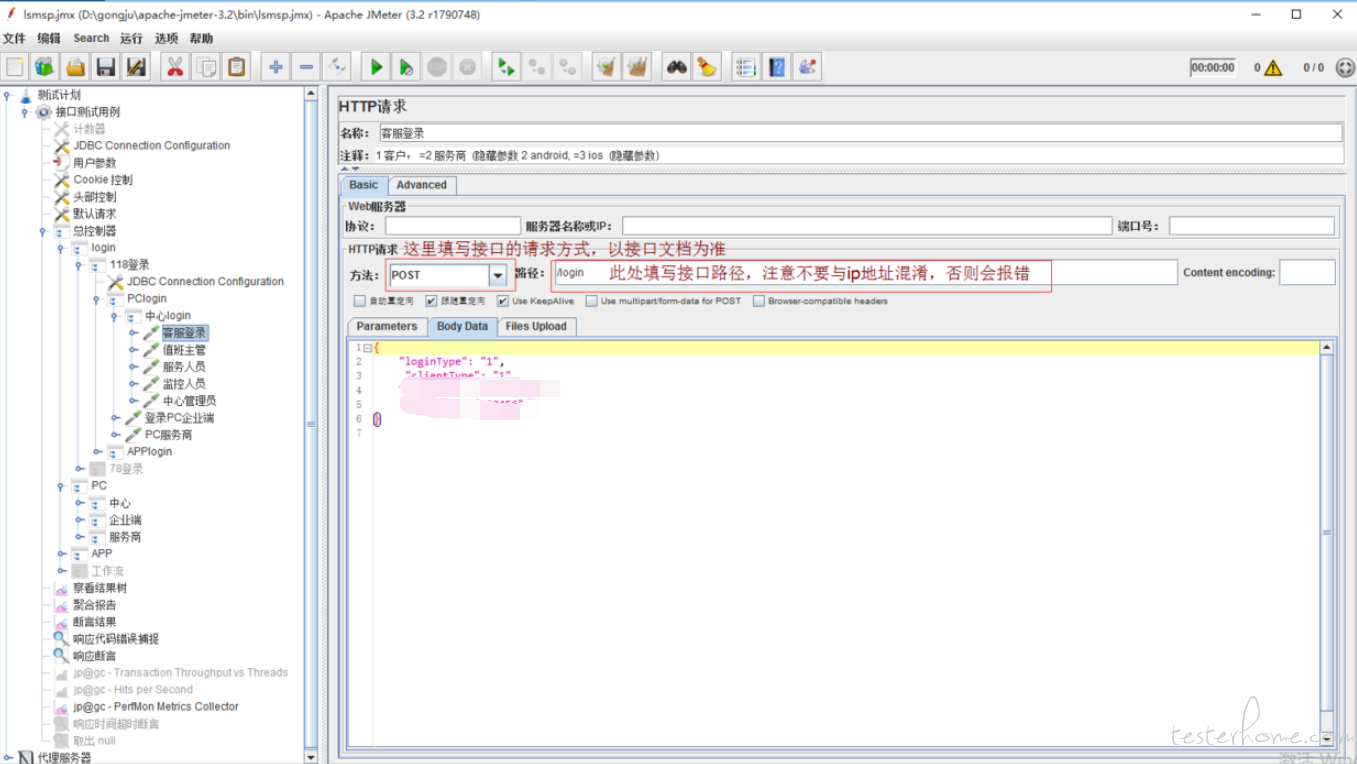
Task: Expand the APPlogin node
Action: pos(97,452)
